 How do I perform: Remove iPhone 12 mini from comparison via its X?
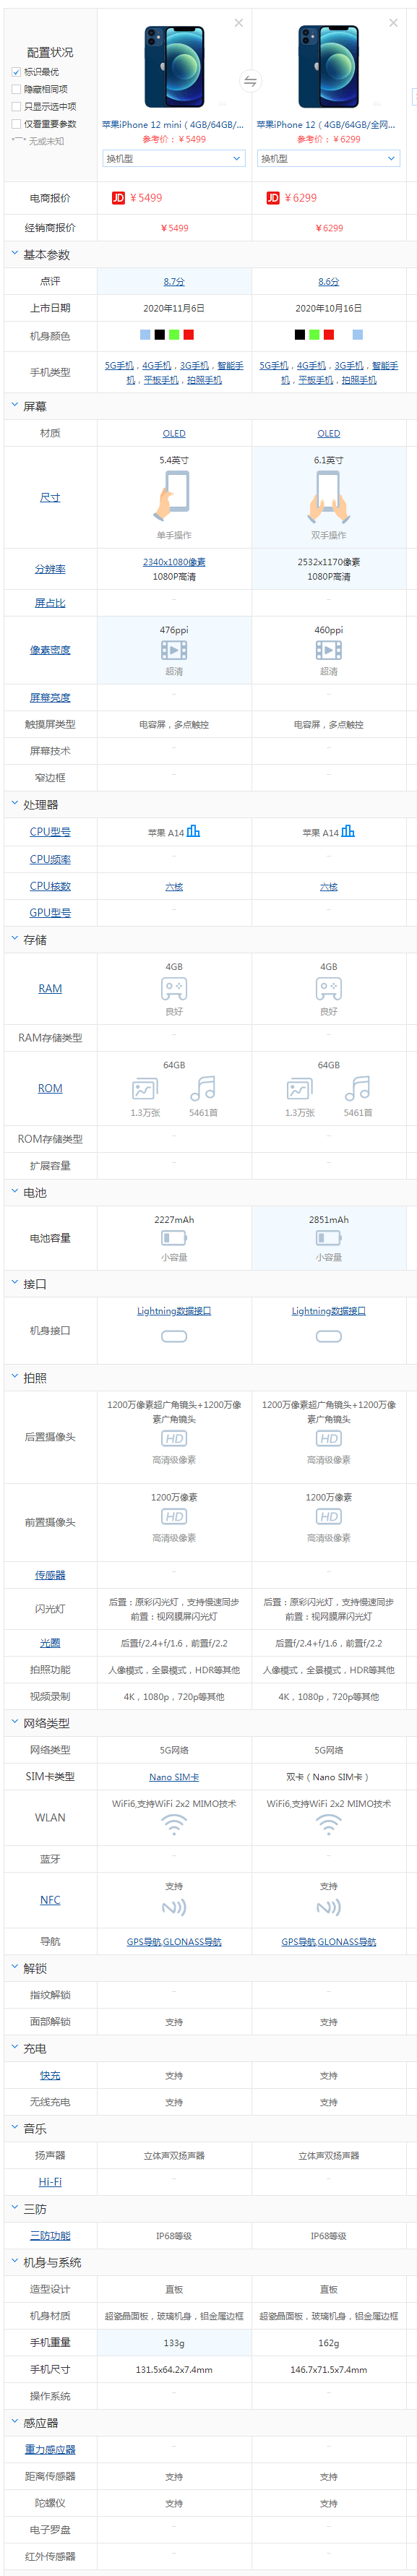pyautogui.click(x=238, y=23)
